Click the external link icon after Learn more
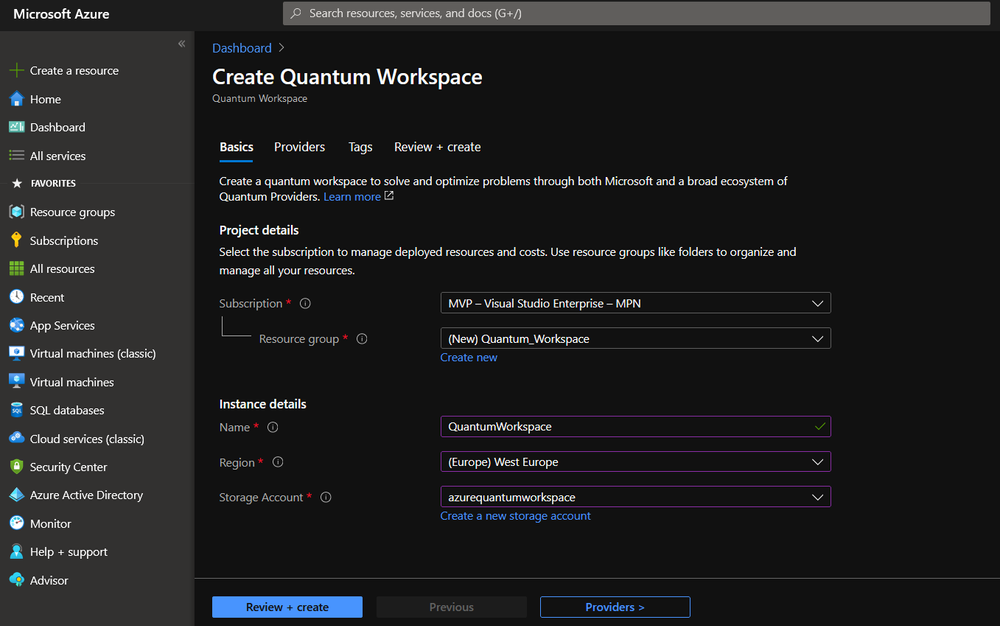1000x626 pixels. tap(389, 196)
